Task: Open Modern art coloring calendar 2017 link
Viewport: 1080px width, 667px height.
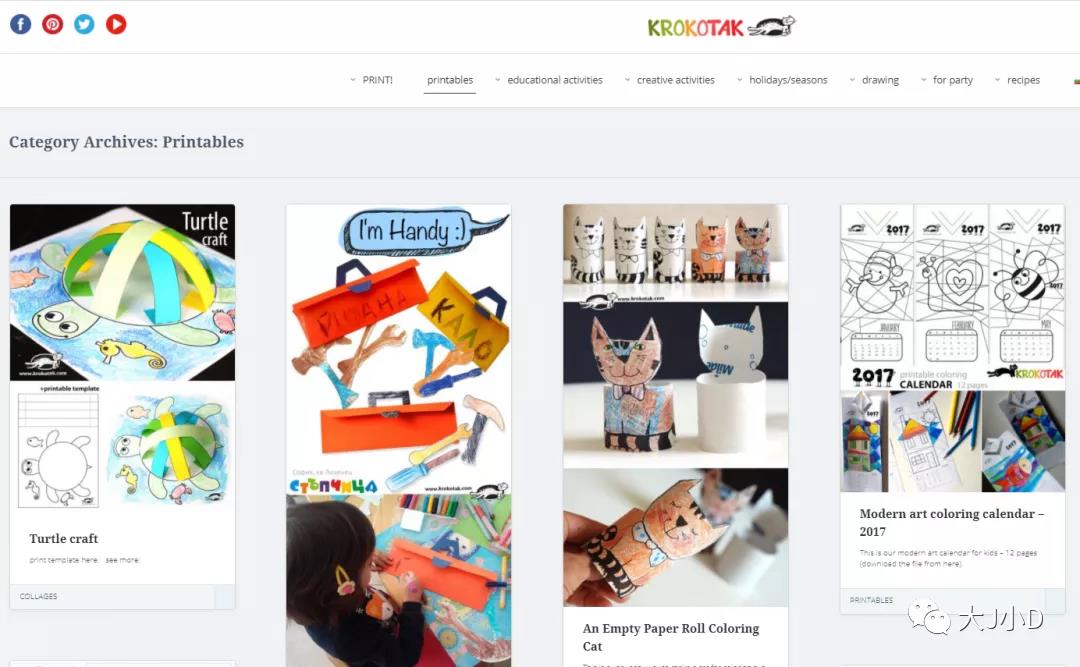Action: click(951, 522)
